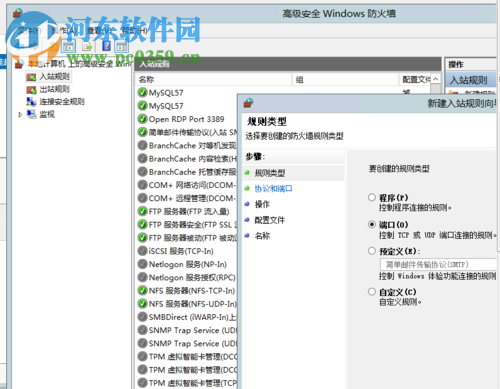
Task: Select the FTP 服务器被动(FTP 被动 rule row
Action: click(187, 238)
